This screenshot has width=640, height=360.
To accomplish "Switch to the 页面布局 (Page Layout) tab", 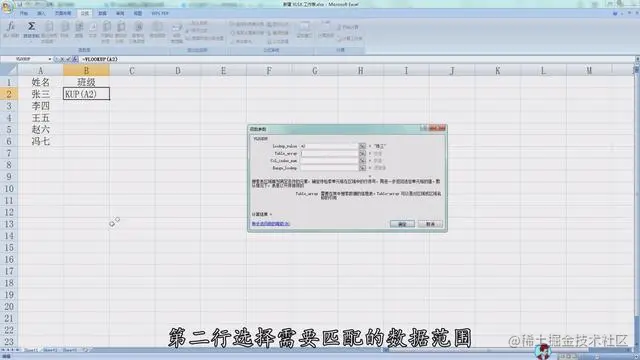I will click(63, 13).
